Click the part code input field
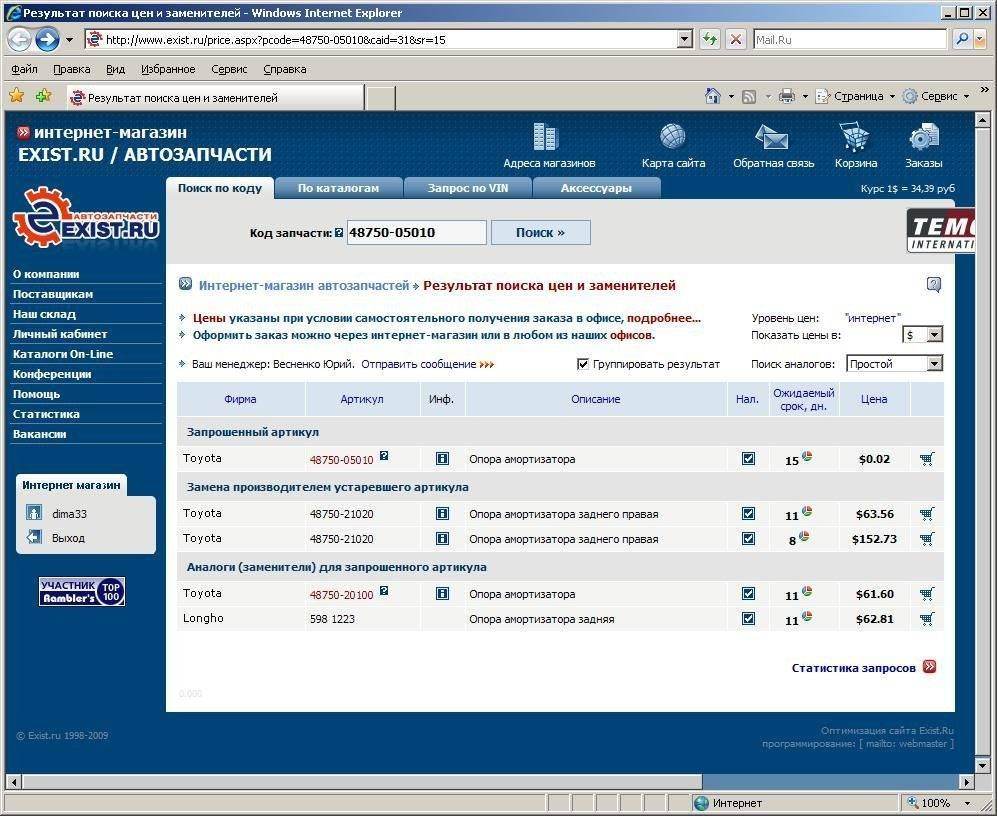Image resolution: width=997 pixels, height=816 pixels. pyautogui.click(x=416, y=232)
